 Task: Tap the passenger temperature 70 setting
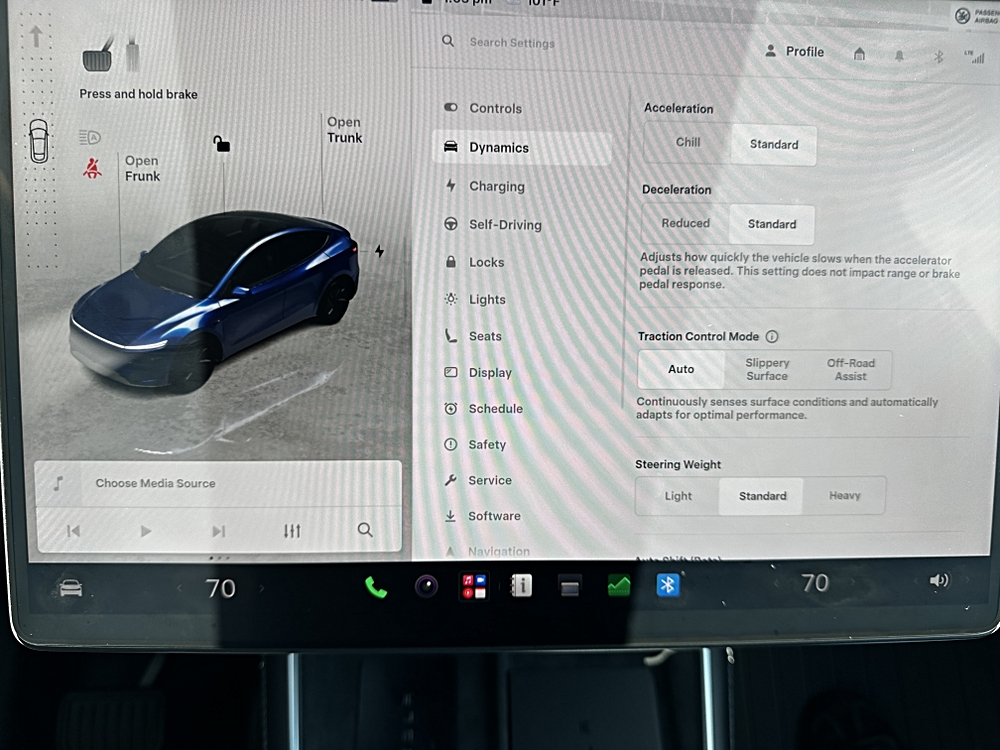click(815, 583)
